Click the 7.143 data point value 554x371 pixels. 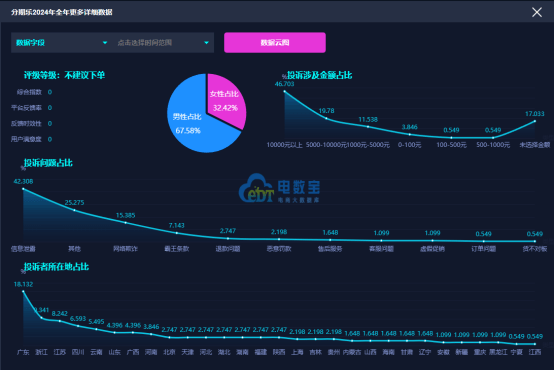click(177, 225)
